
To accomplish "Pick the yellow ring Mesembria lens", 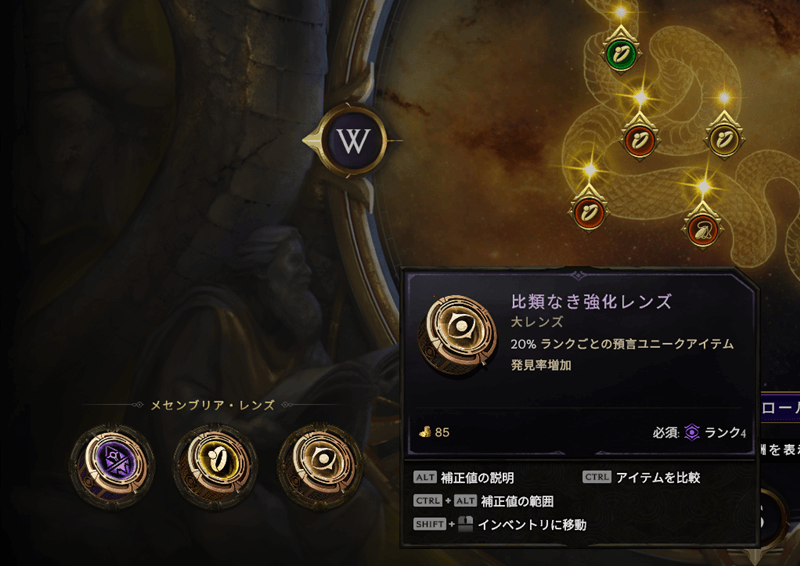I will pyautogui.click(x=215, y=465).
